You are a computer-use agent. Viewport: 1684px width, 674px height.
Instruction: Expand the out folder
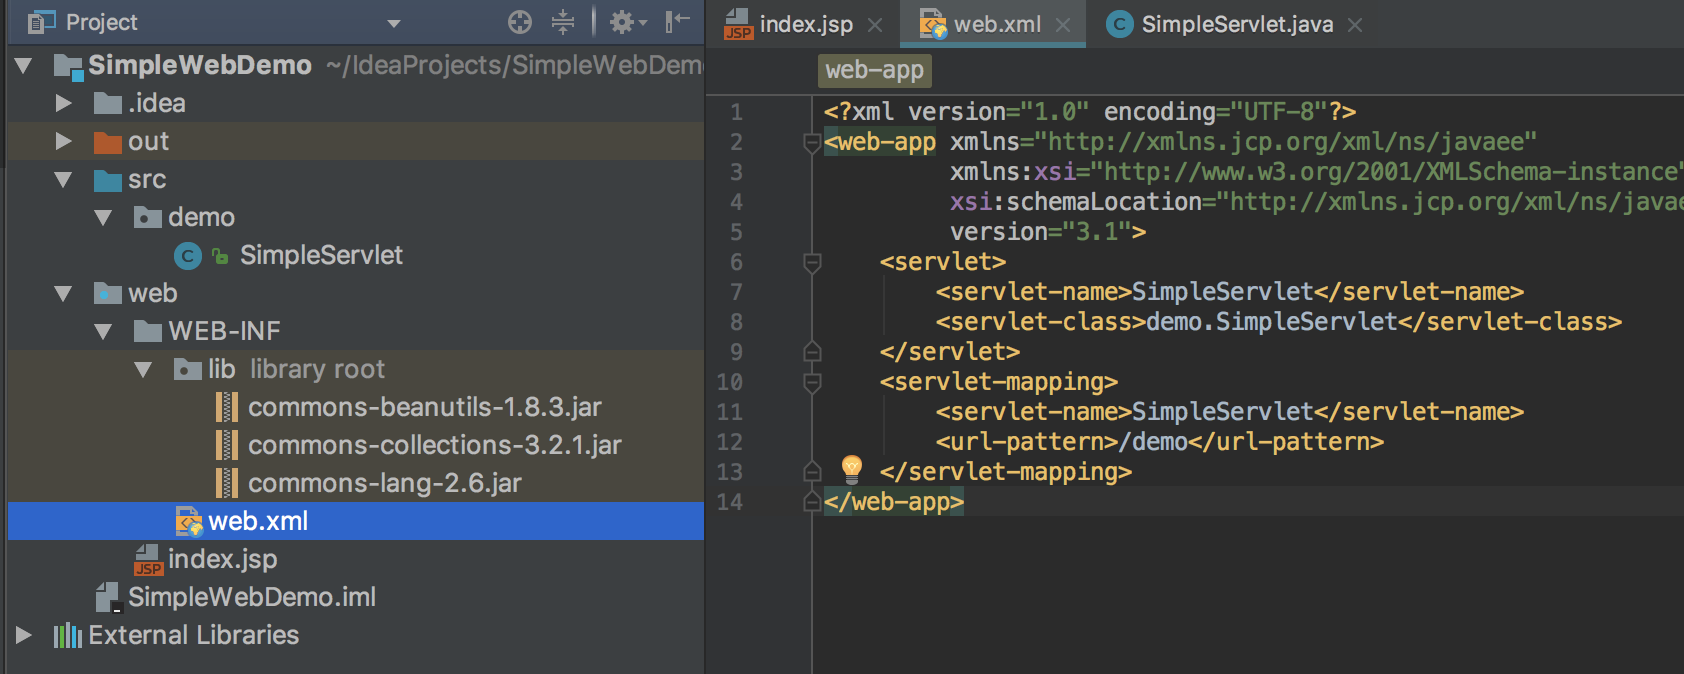point(64,141)
